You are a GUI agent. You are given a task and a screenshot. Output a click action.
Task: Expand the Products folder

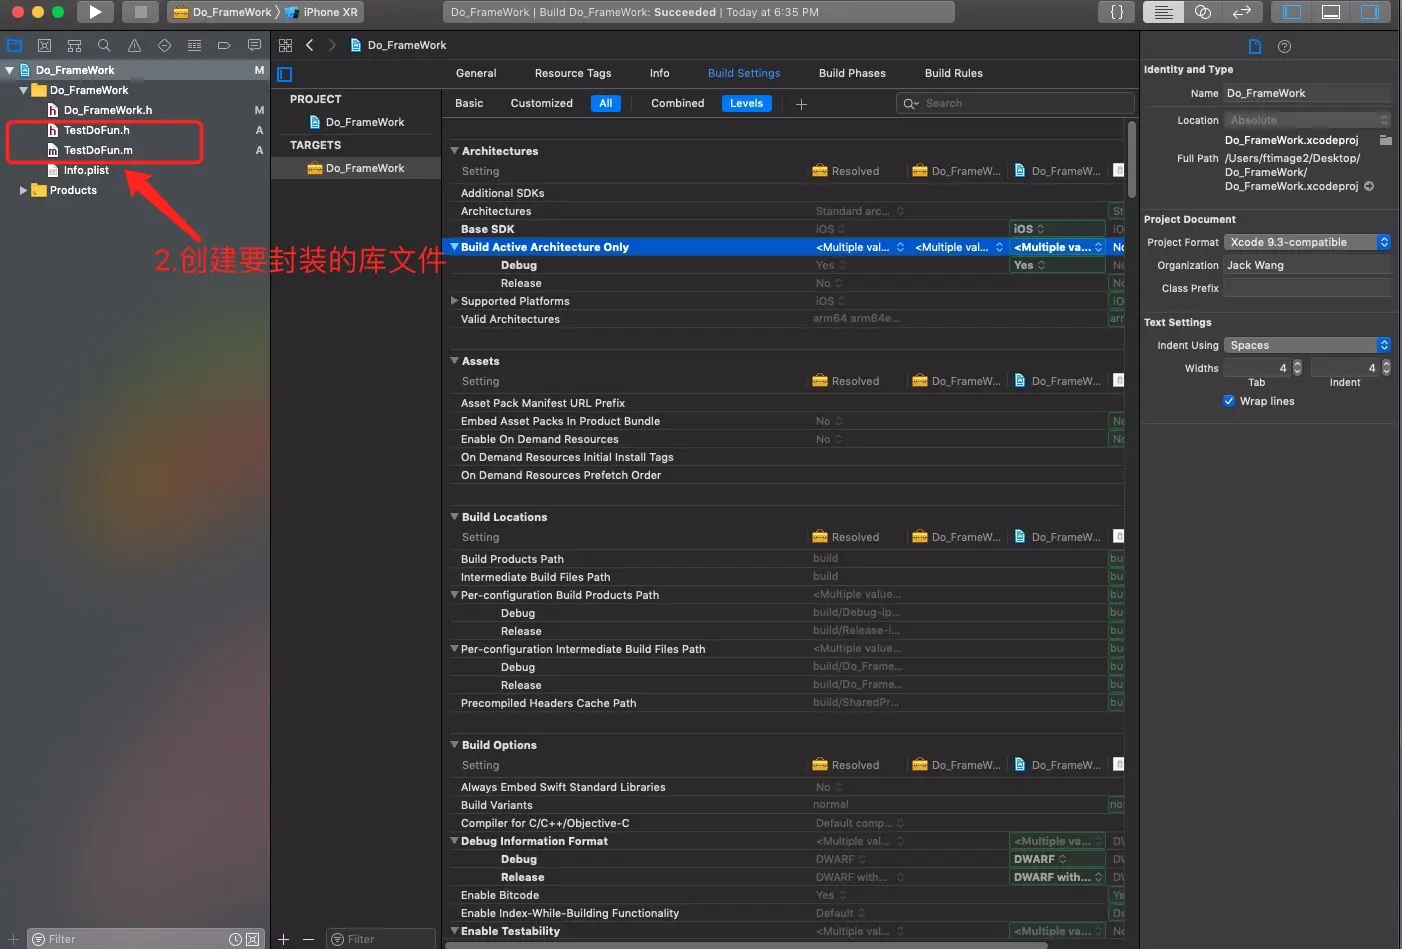[23, 190]
